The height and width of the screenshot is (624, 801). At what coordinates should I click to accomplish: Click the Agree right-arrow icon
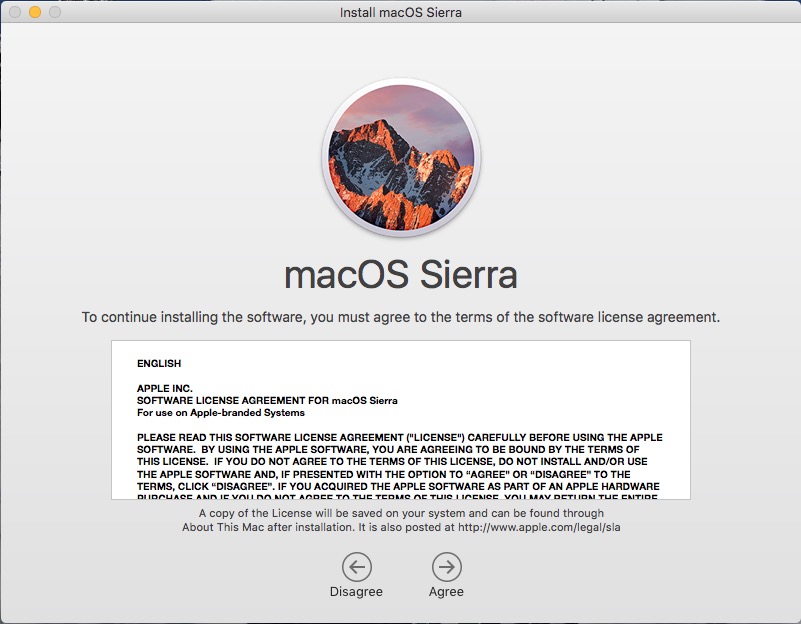pyautogui.click(x=446, y=567)
